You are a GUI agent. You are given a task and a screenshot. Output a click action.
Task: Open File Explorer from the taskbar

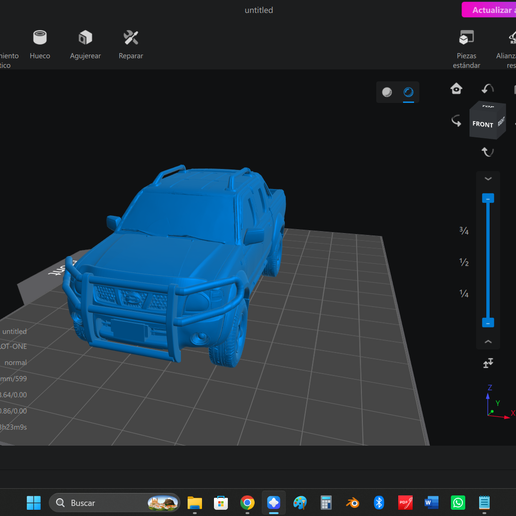(195, 503)
